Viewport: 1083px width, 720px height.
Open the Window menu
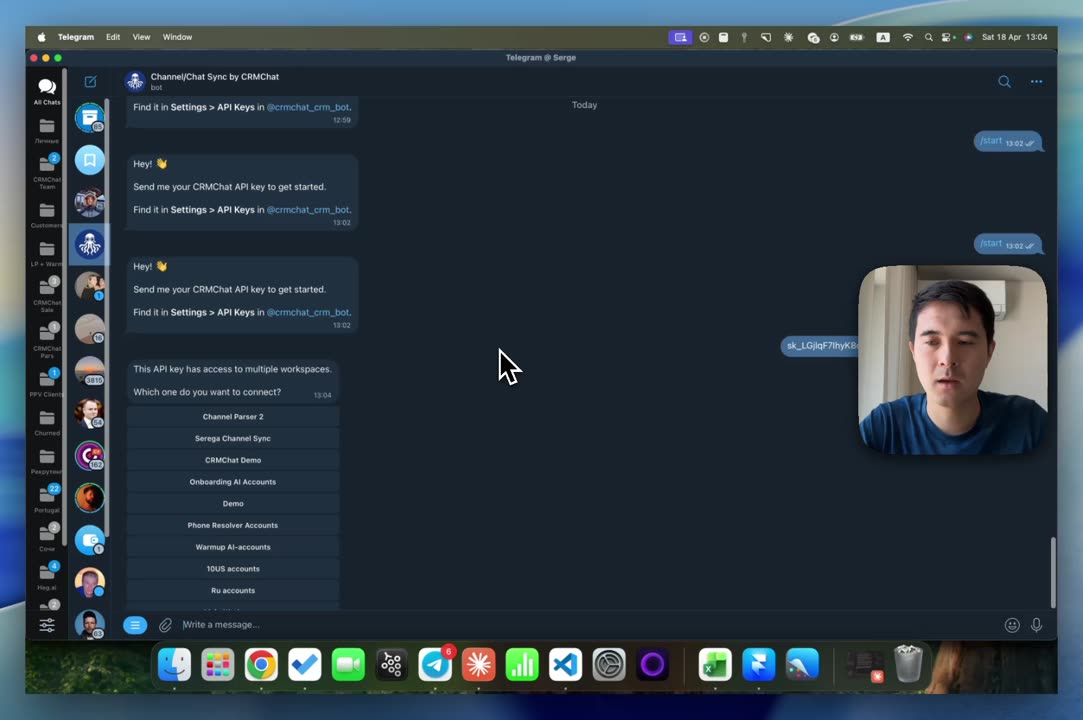177,37
